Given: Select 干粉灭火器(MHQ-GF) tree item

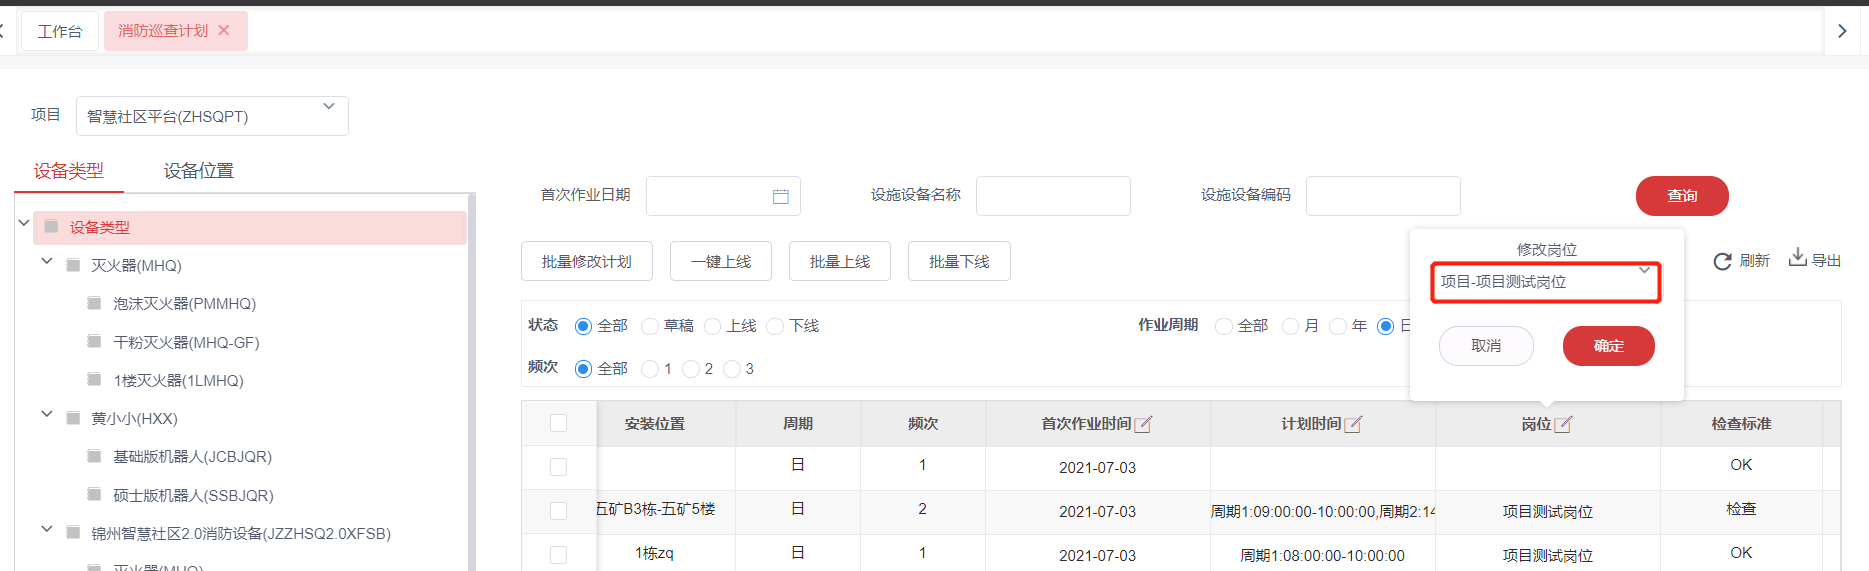Looking at the screenshot, I should click(186, 342).
